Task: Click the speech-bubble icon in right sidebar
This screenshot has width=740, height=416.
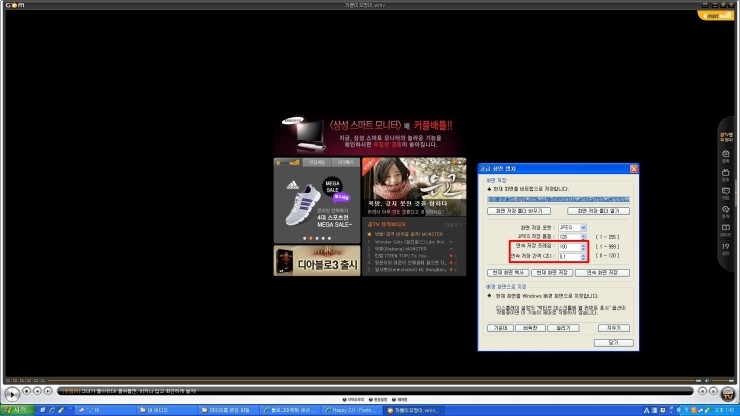Action: point(726,193)
